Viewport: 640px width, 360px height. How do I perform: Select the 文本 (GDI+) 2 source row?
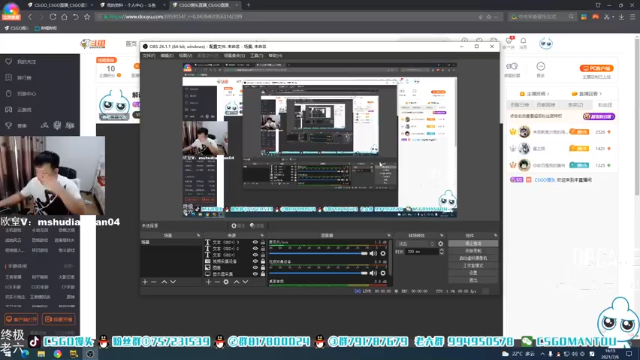[235, 249]
